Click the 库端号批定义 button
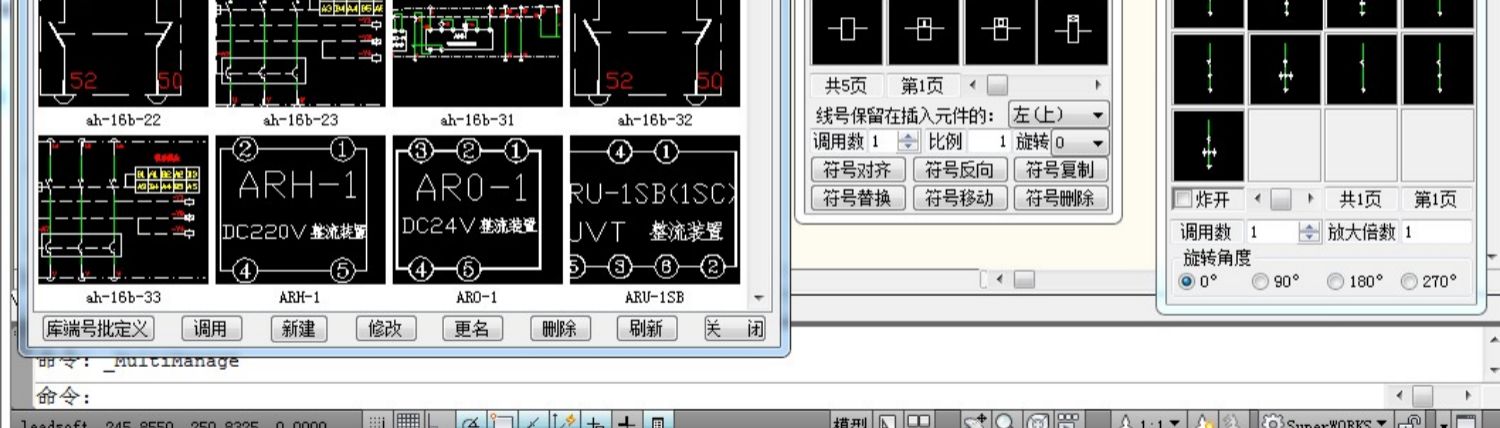This screenshot has width=1500, height=428. click(x=98, y=329)
